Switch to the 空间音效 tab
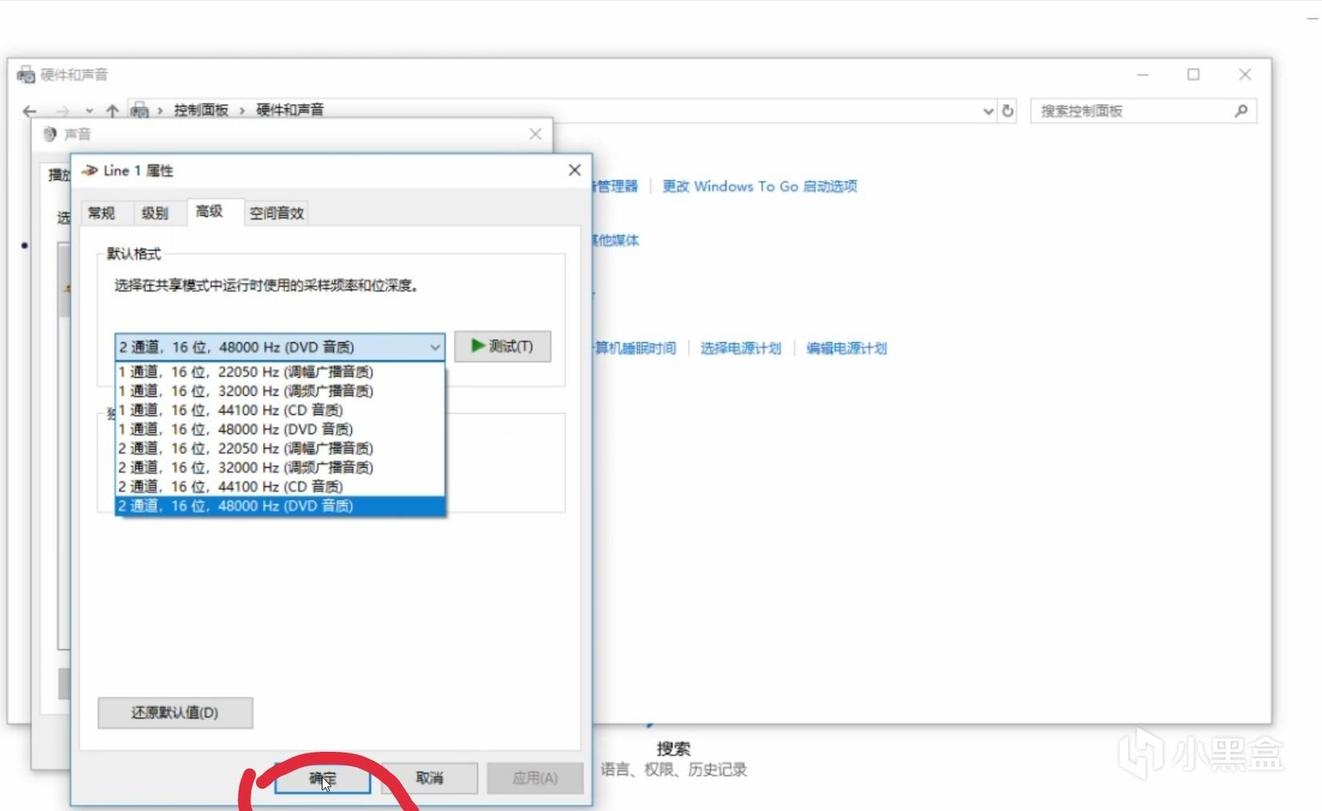1322x811 pixels. coord(276,213)
